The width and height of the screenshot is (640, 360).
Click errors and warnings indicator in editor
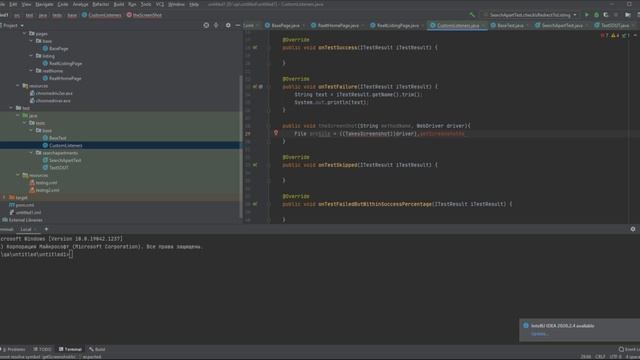pos(616,36)
